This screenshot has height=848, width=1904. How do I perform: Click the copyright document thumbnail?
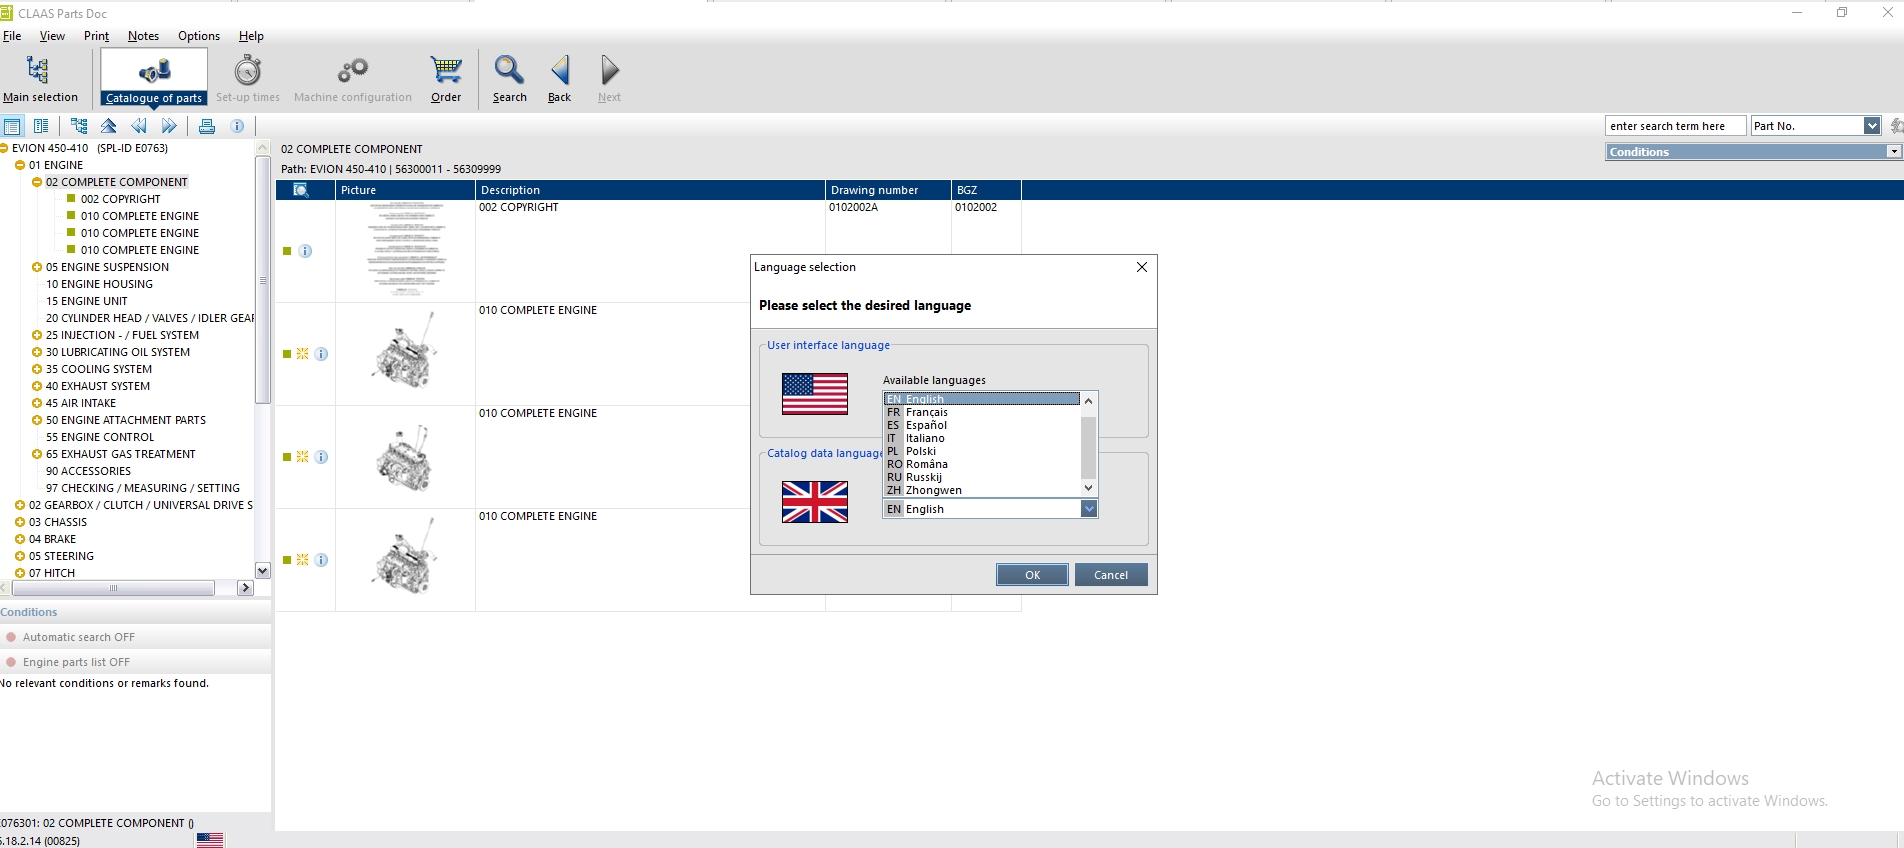405,250
